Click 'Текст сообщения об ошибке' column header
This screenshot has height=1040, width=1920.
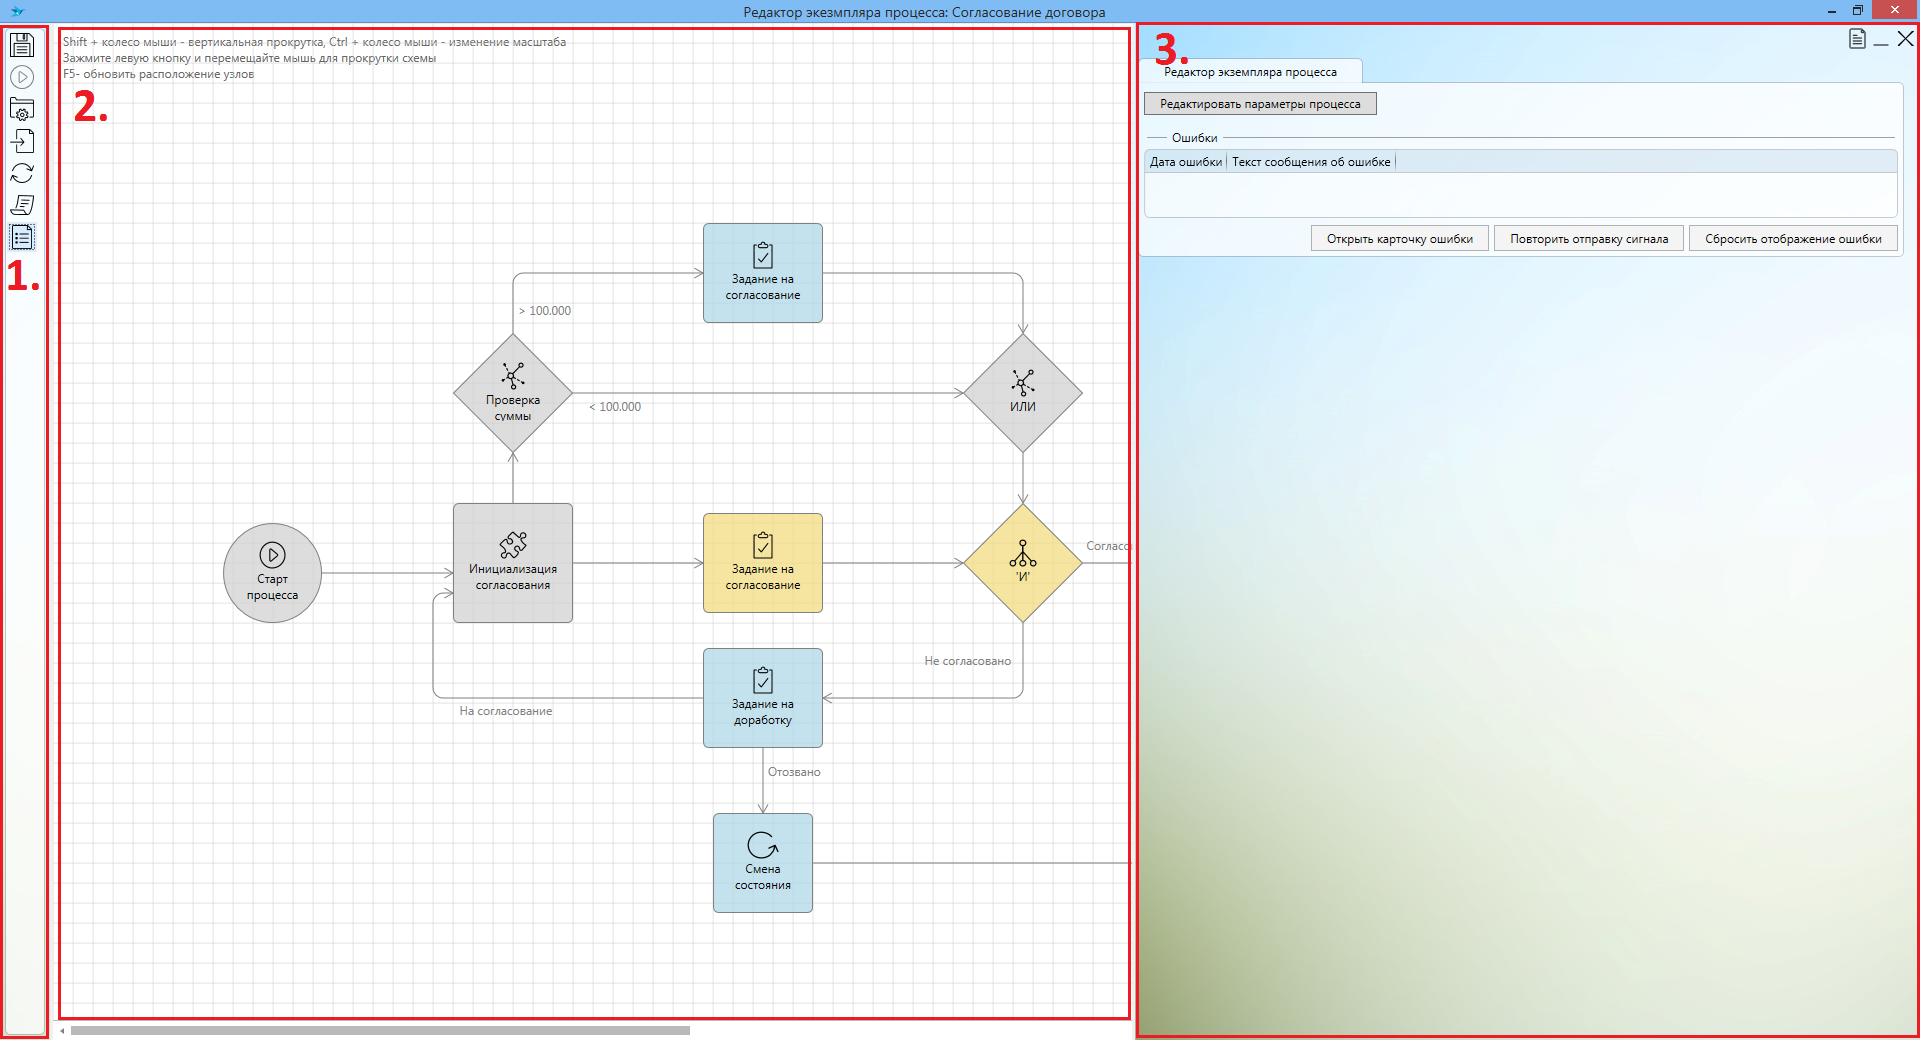pos(1310,162)
